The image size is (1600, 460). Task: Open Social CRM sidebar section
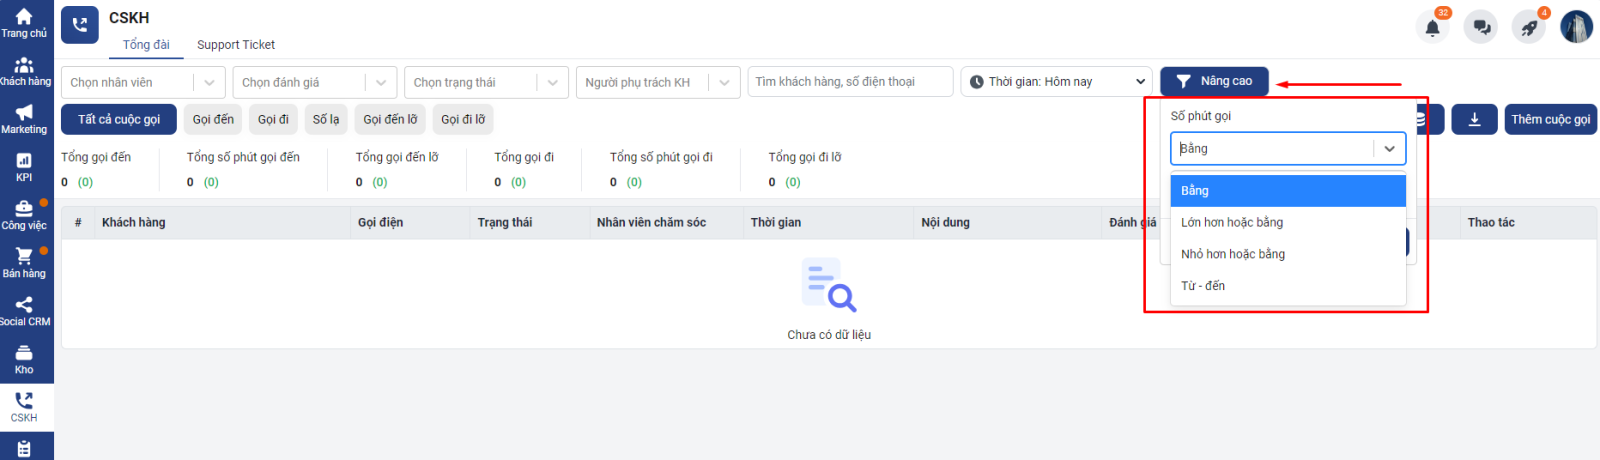click(24, 311)
